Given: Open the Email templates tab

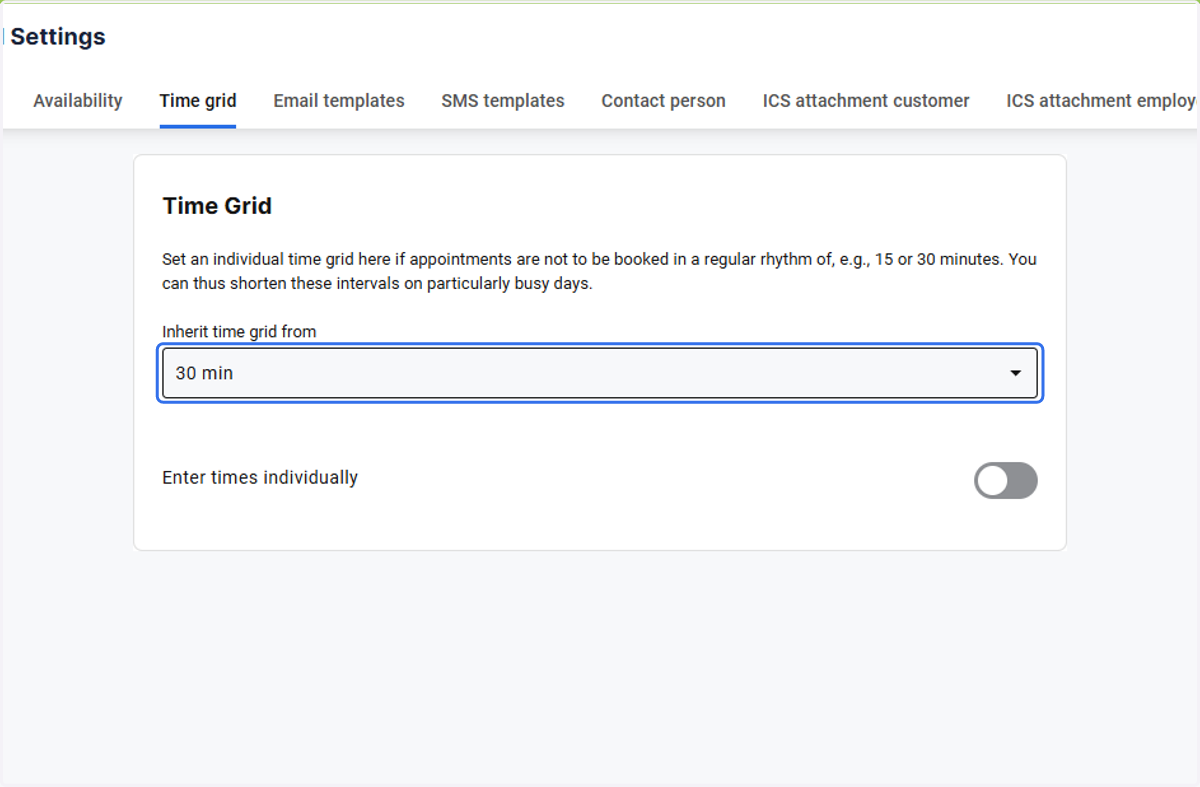Looking at the screenshot, I should click(x=339, y=101).
